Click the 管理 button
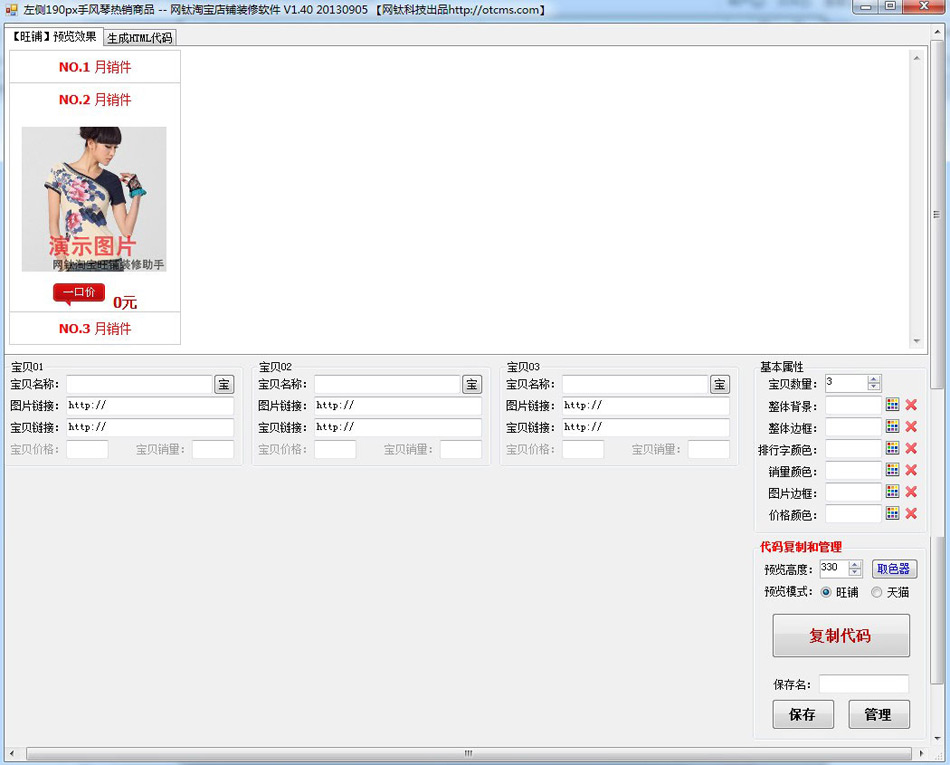The image size is (950, 765). [878, 714]
